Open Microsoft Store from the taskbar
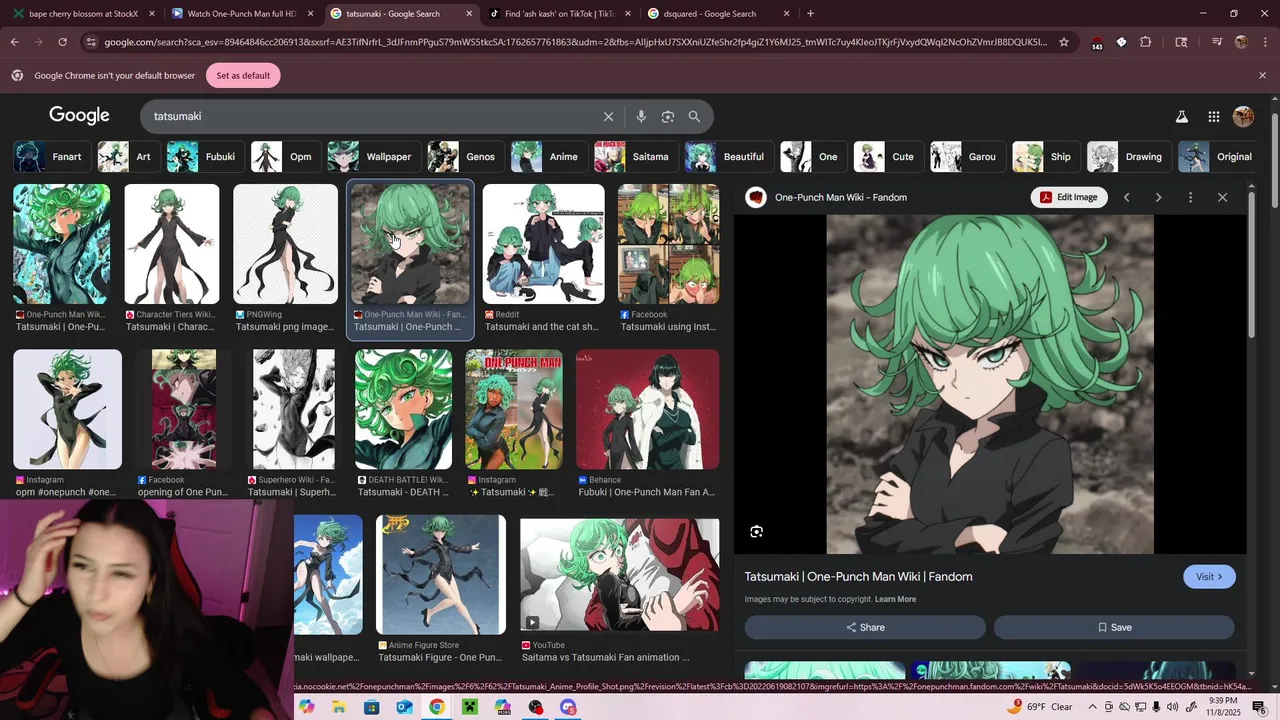The height and width of the screenshot is (720, 1280). 371,707
